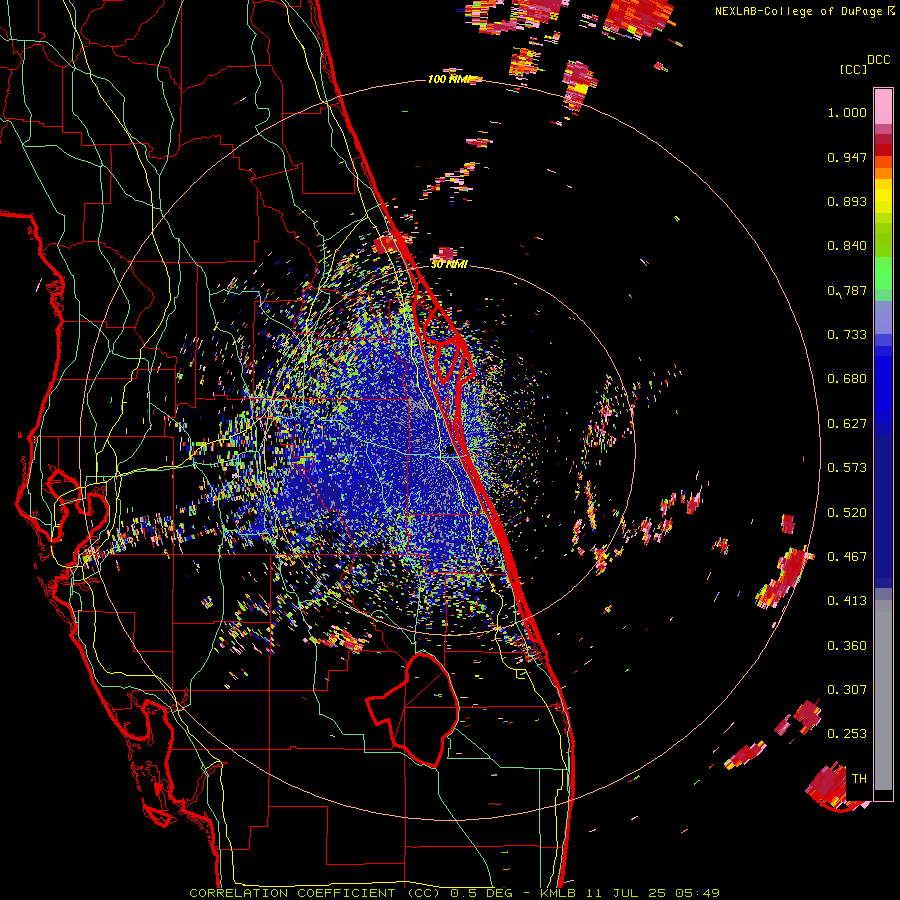Click the black radar site dot at map center

[450, 450]
